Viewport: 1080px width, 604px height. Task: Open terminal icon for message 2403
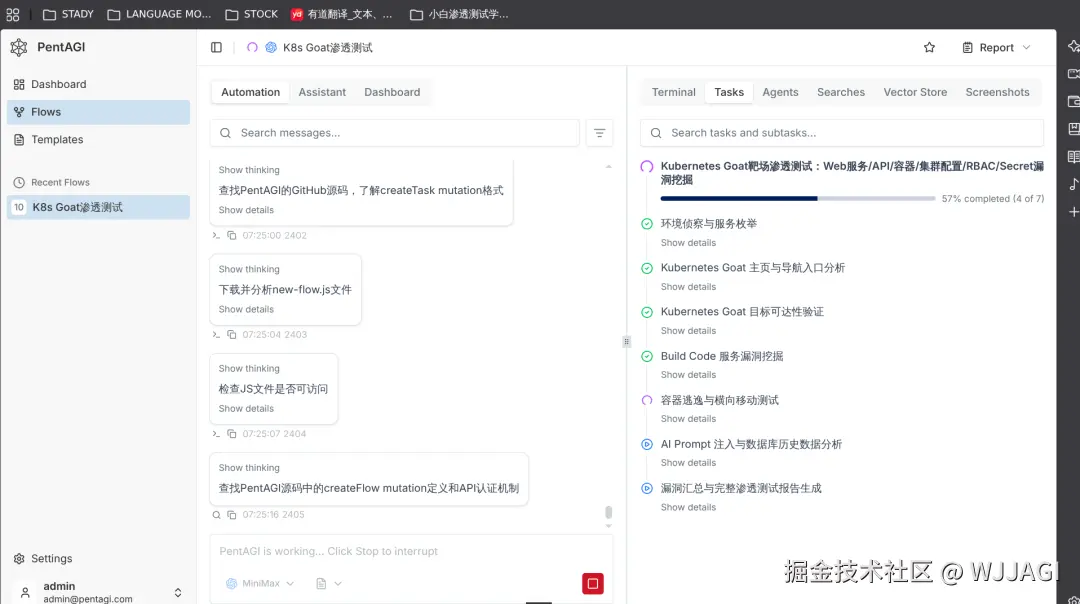point(216,335)
